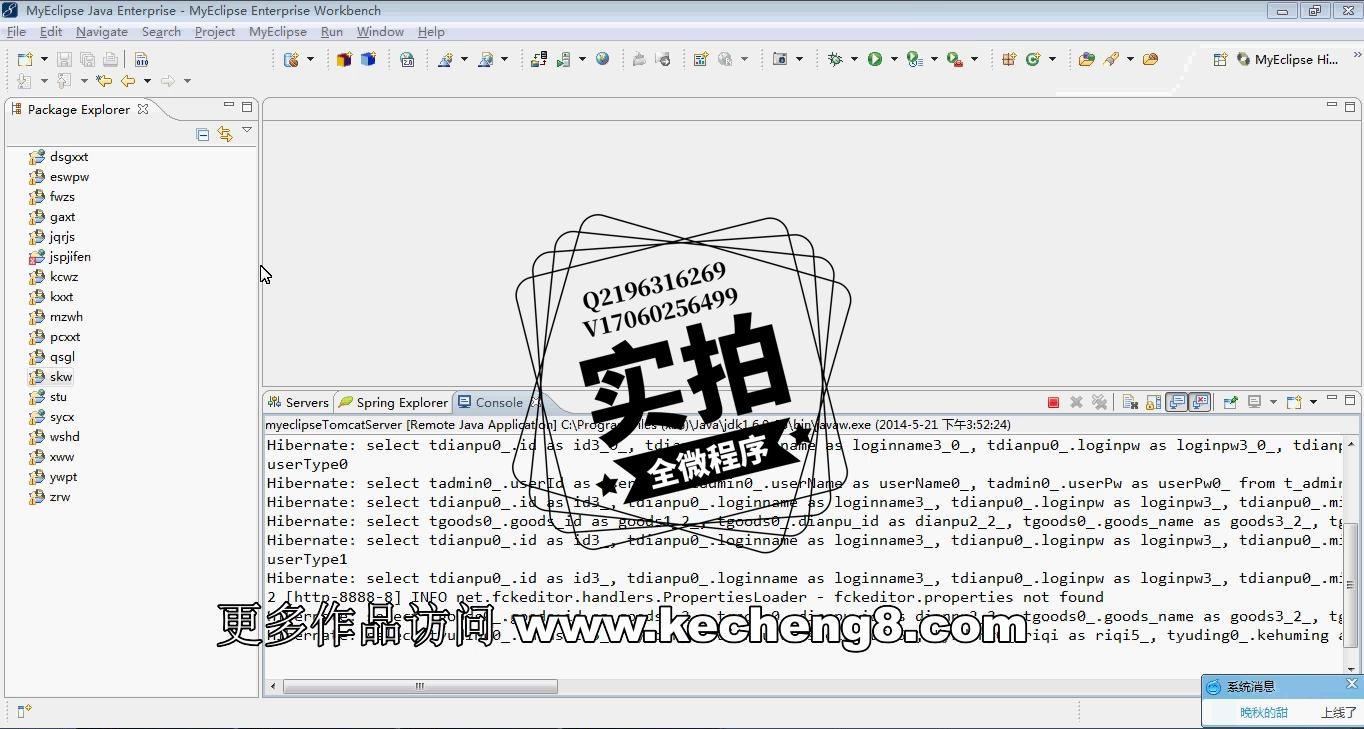This screenshot has height=729, width=1364.
Task: Open the Package Explorer view menu triangle
Action: (247, 130)
